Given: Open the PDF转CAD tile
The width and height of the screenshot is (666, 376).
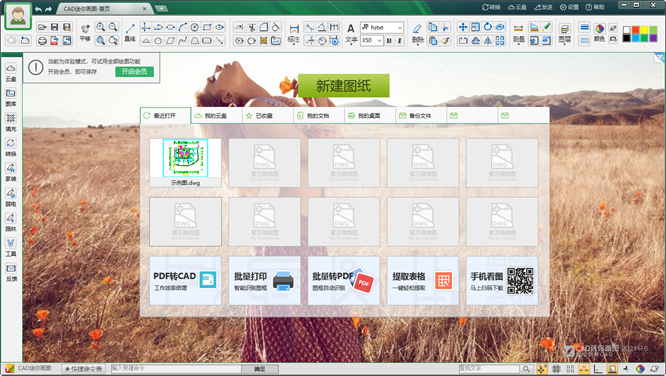Looking at the screenshot, I should [185, 280].
